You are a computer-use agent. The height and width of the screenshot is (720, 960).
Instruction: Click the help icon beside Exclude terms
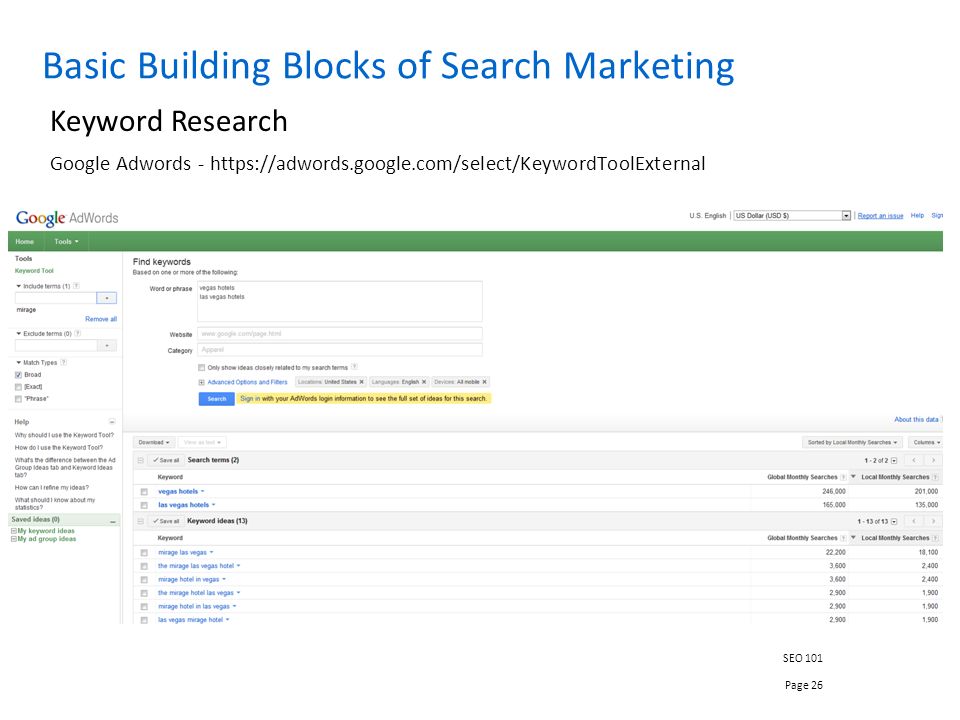[78, 334]
